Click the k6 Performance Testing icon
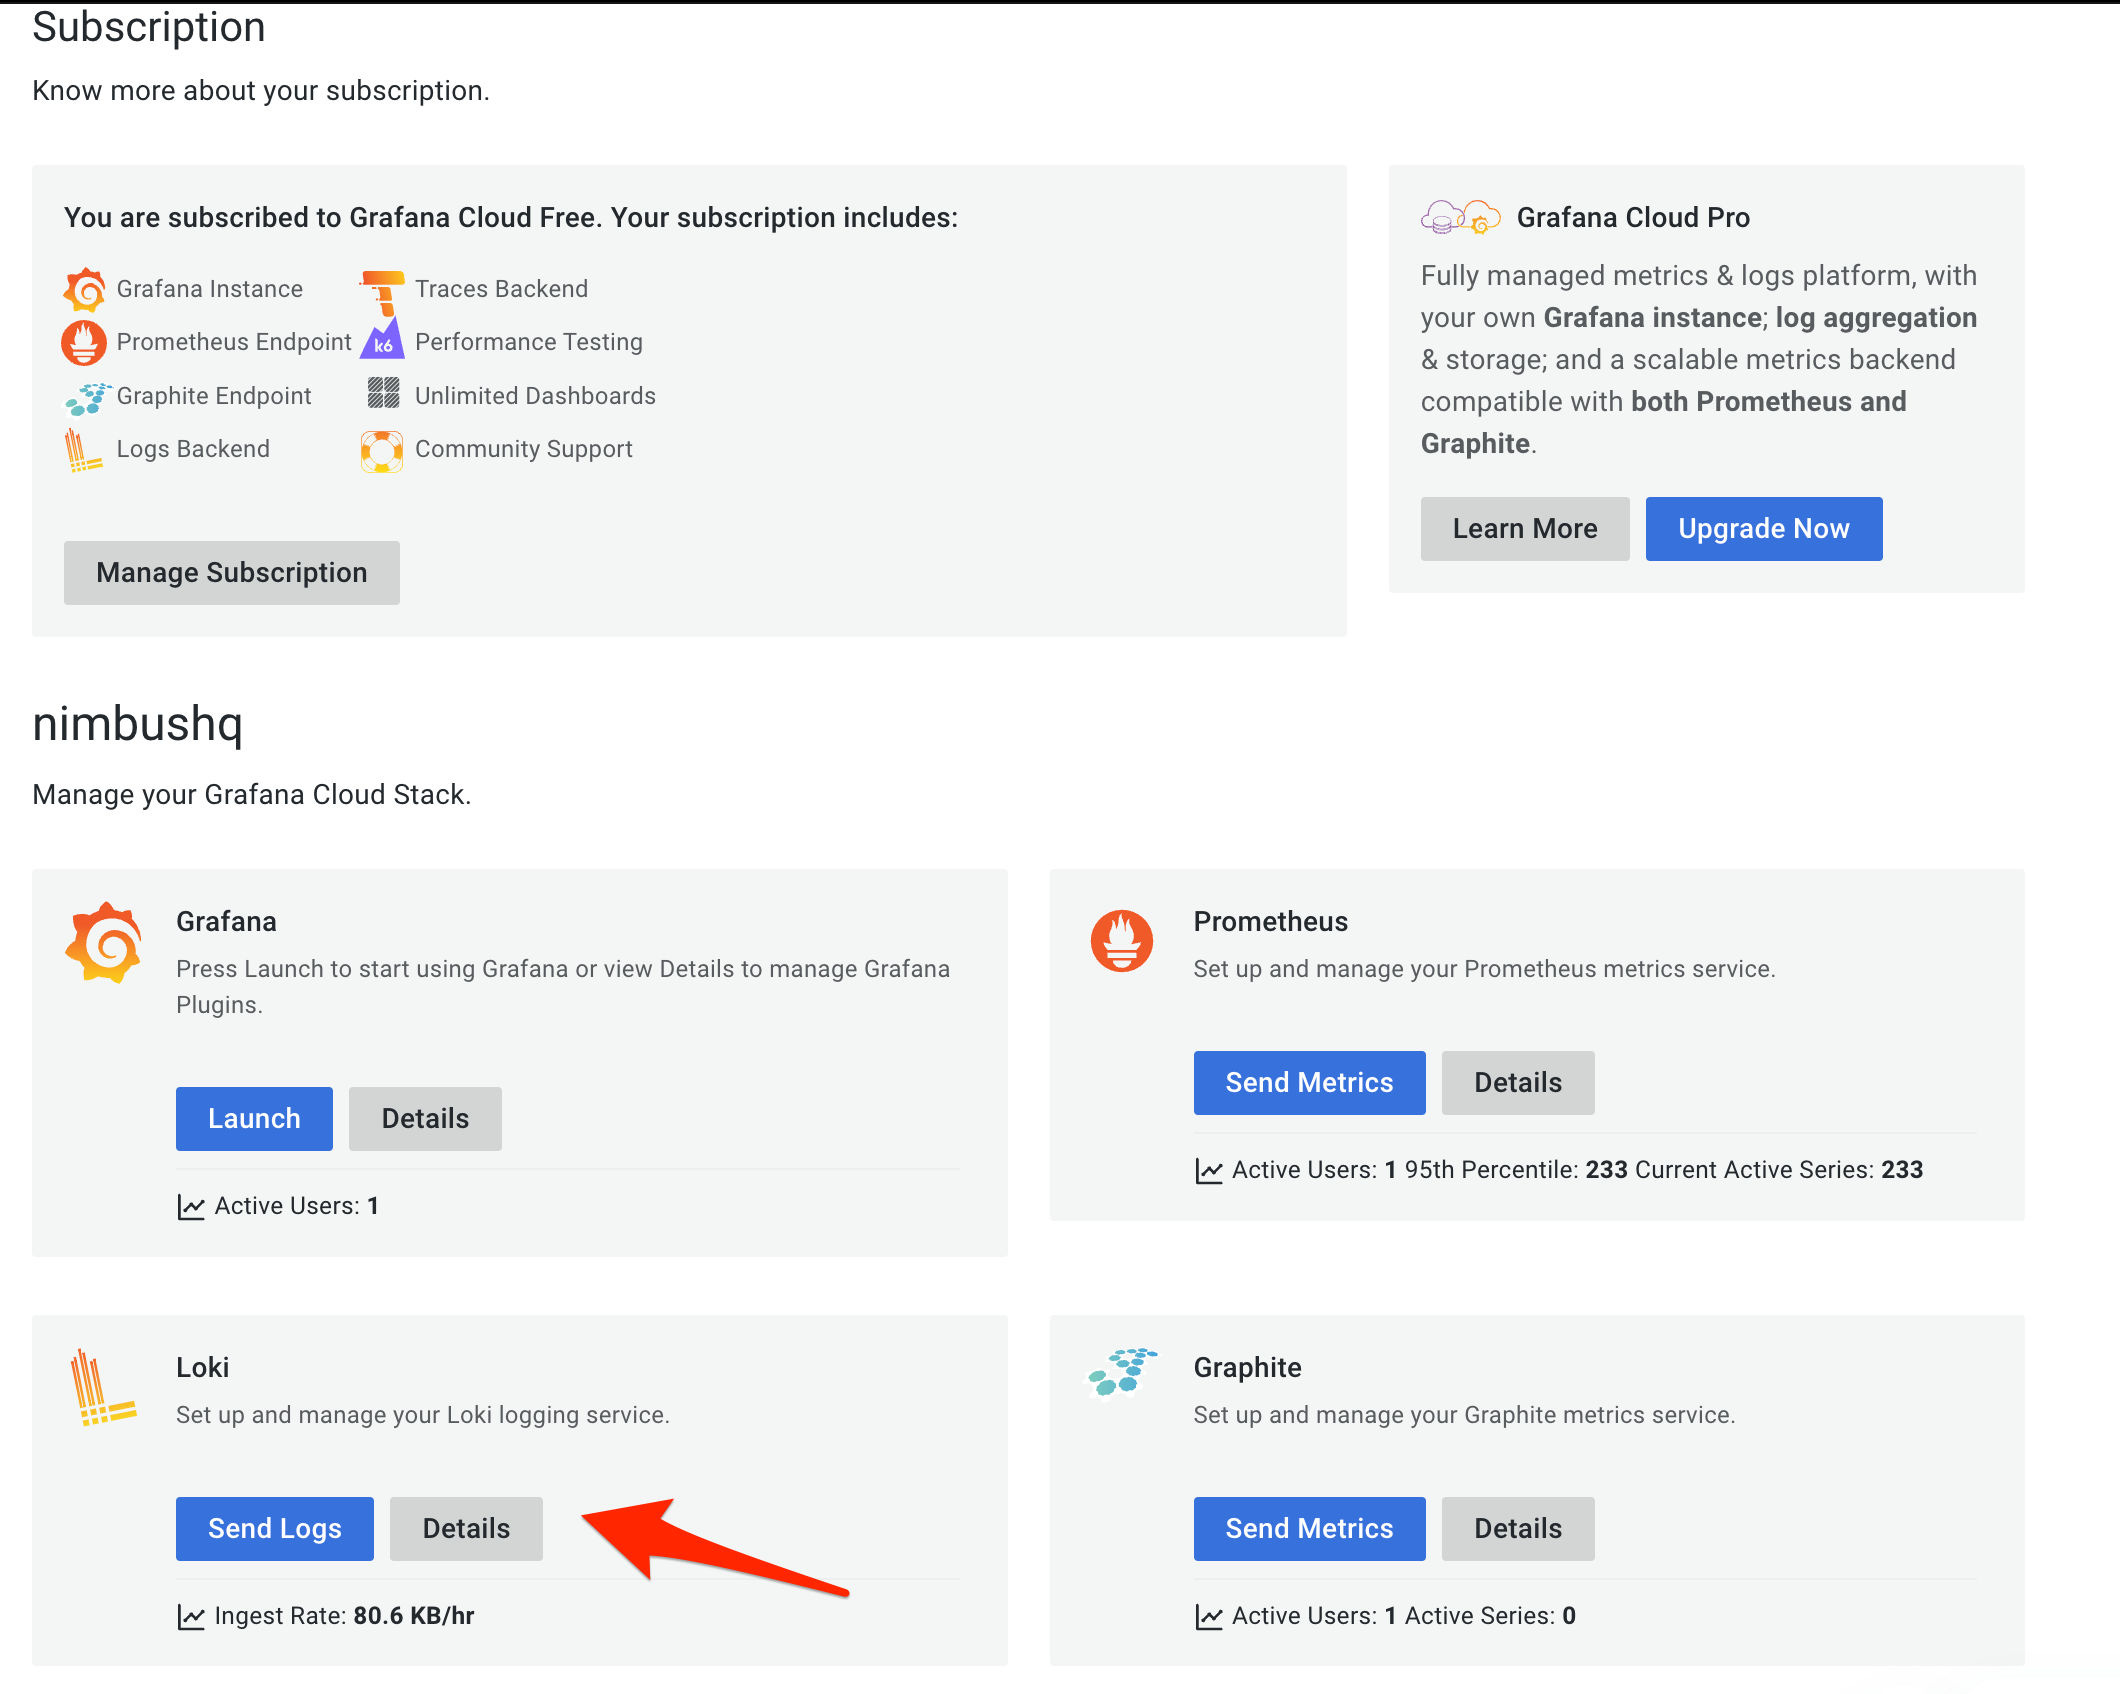The height and width of the screenshot is (1694, 2120). point(383,339)
